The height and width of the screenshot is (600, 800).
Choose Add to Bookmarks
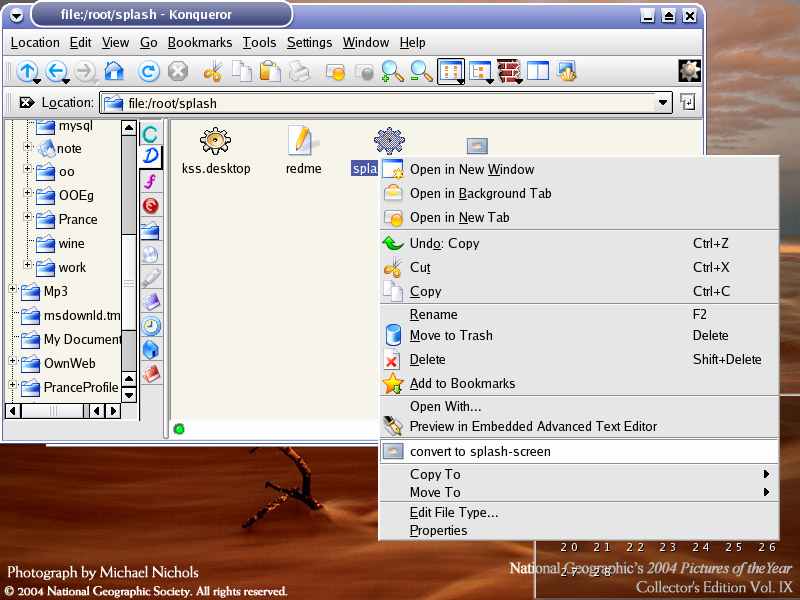pos(579,383)
